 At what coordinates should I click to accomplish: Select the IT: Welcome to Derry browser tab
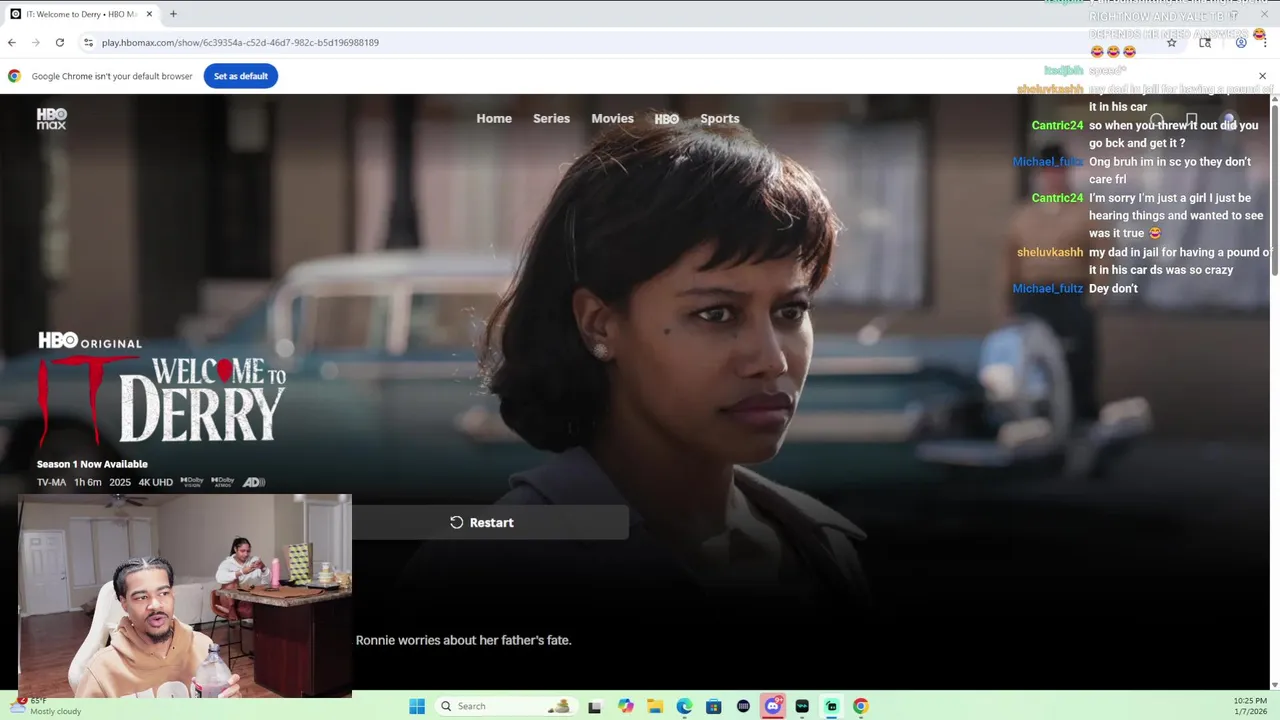[80, 14]
